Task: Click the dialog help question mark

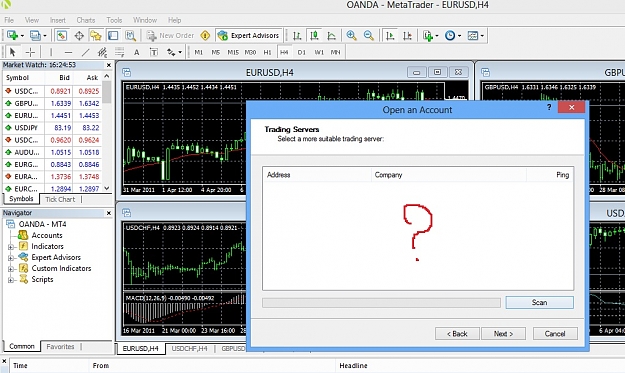Action: click(549, 107)
